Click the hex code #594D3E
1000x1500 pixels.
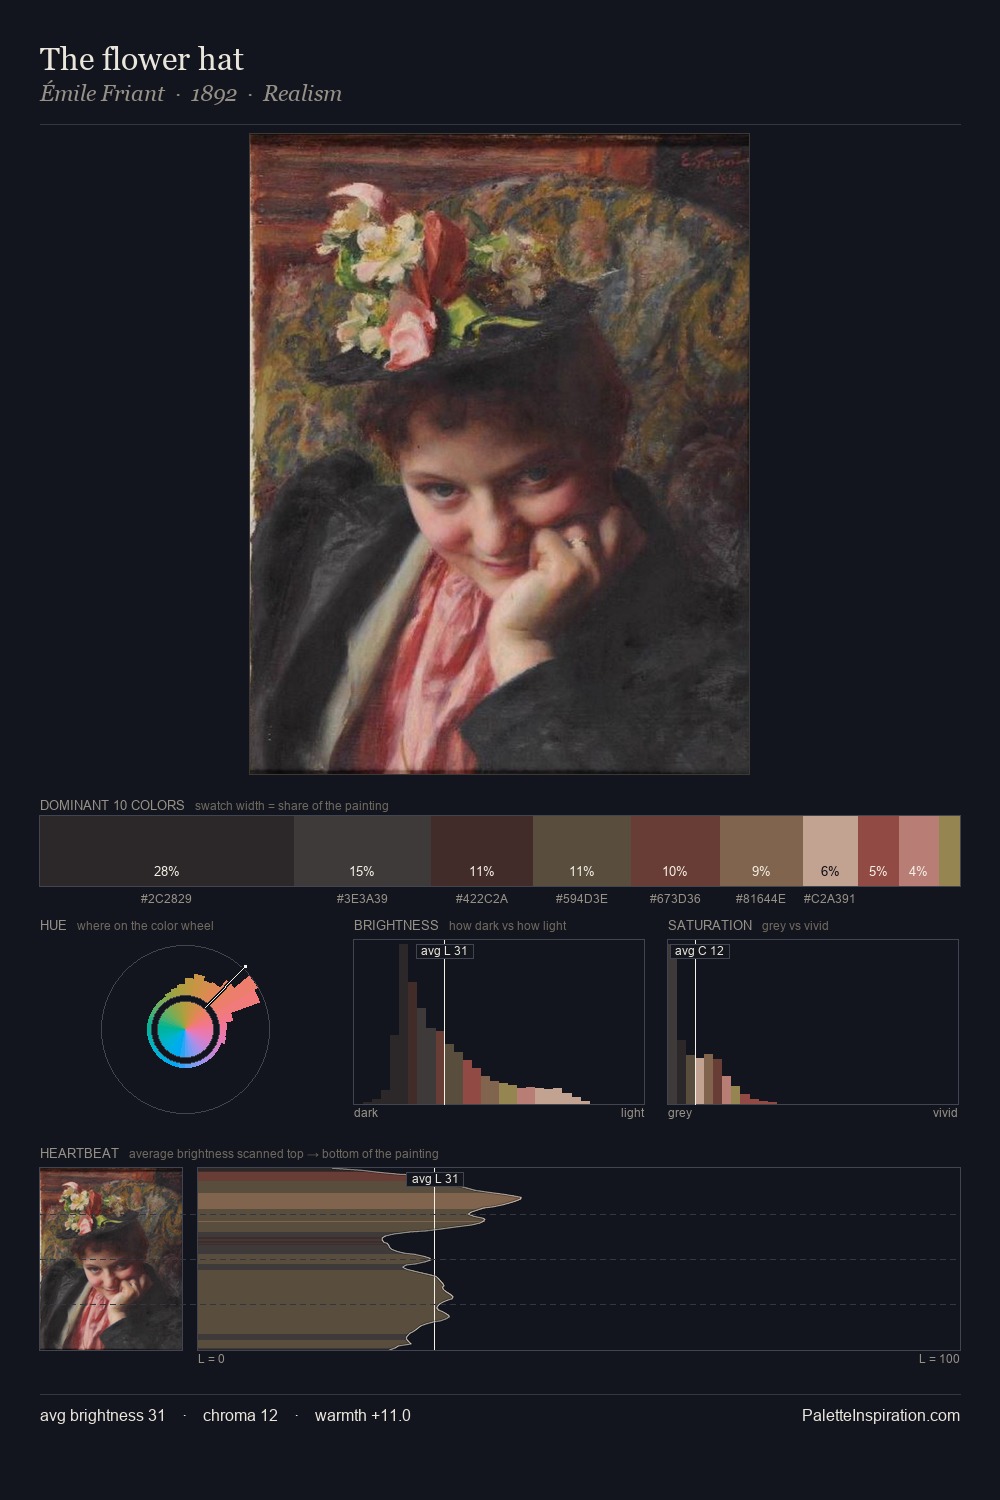582,899
